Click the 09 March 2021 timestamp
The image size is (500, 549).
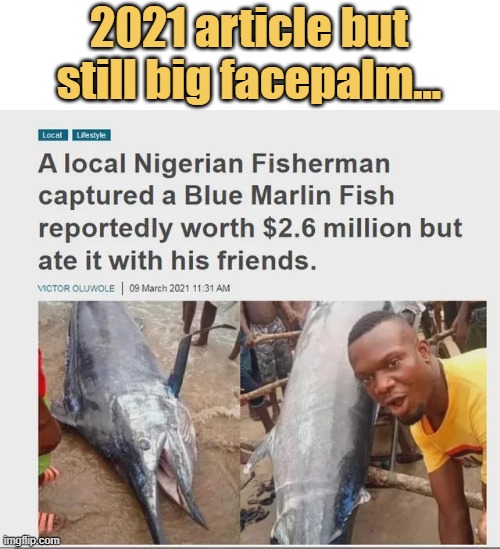pyautogui.click(x=180, y=288)
